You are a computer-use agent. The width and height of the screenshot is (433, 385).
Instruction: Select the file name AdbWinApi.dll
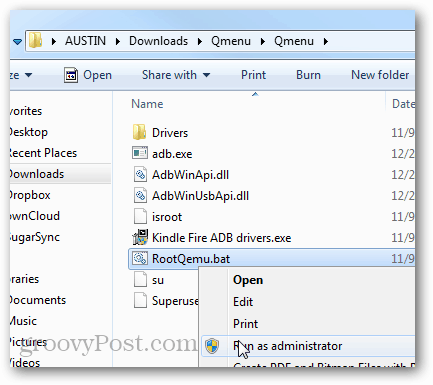pyautogui.click(x=190, y=175)
